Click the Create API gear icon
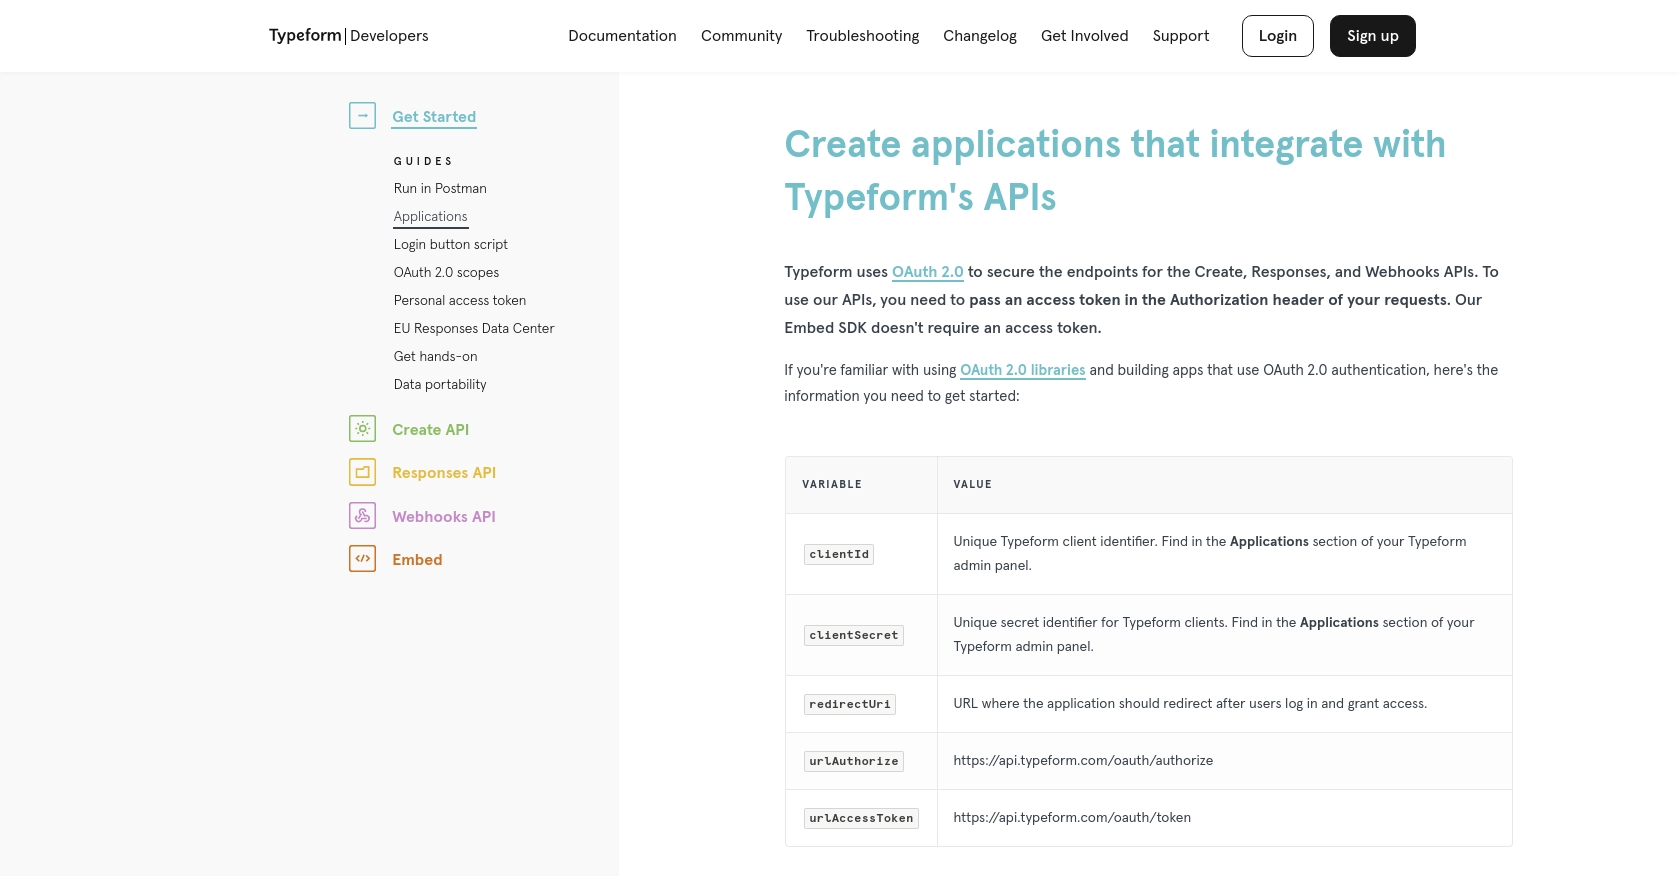The width and height of the screenshot is (1680, 876). (x=362, y=429)
